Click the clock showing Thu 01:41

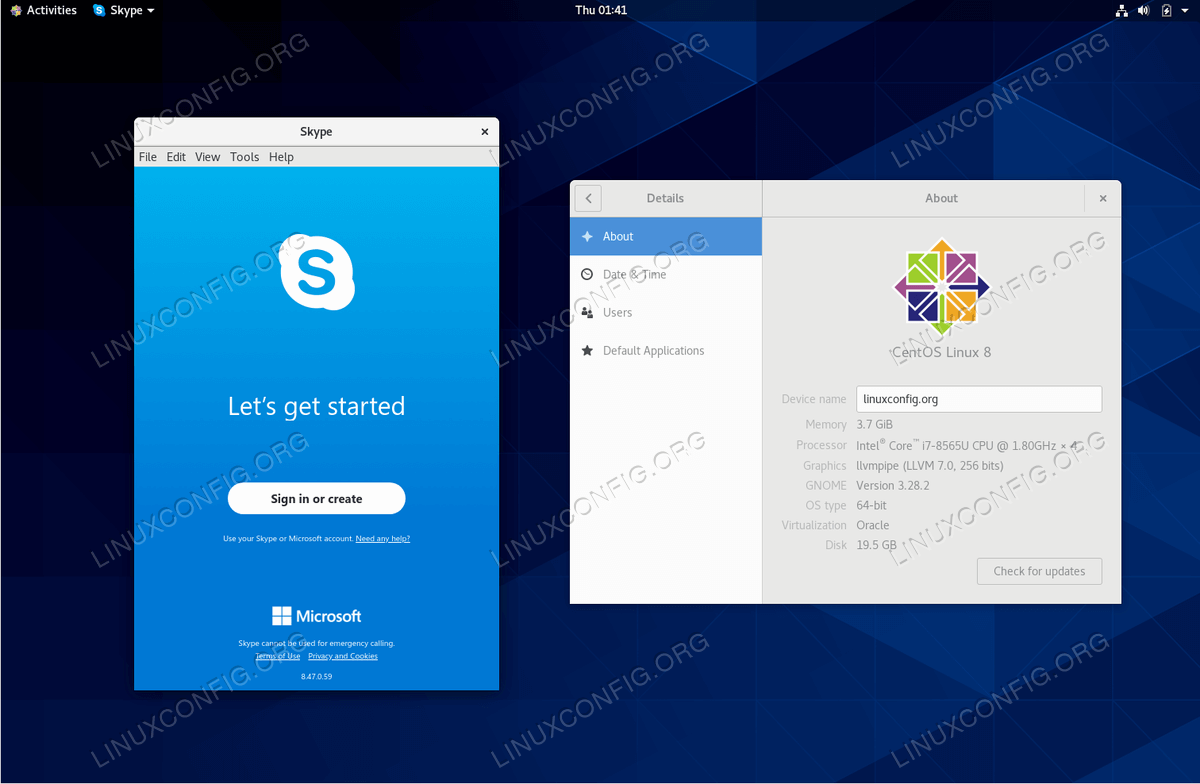click(x=601, y=10)
